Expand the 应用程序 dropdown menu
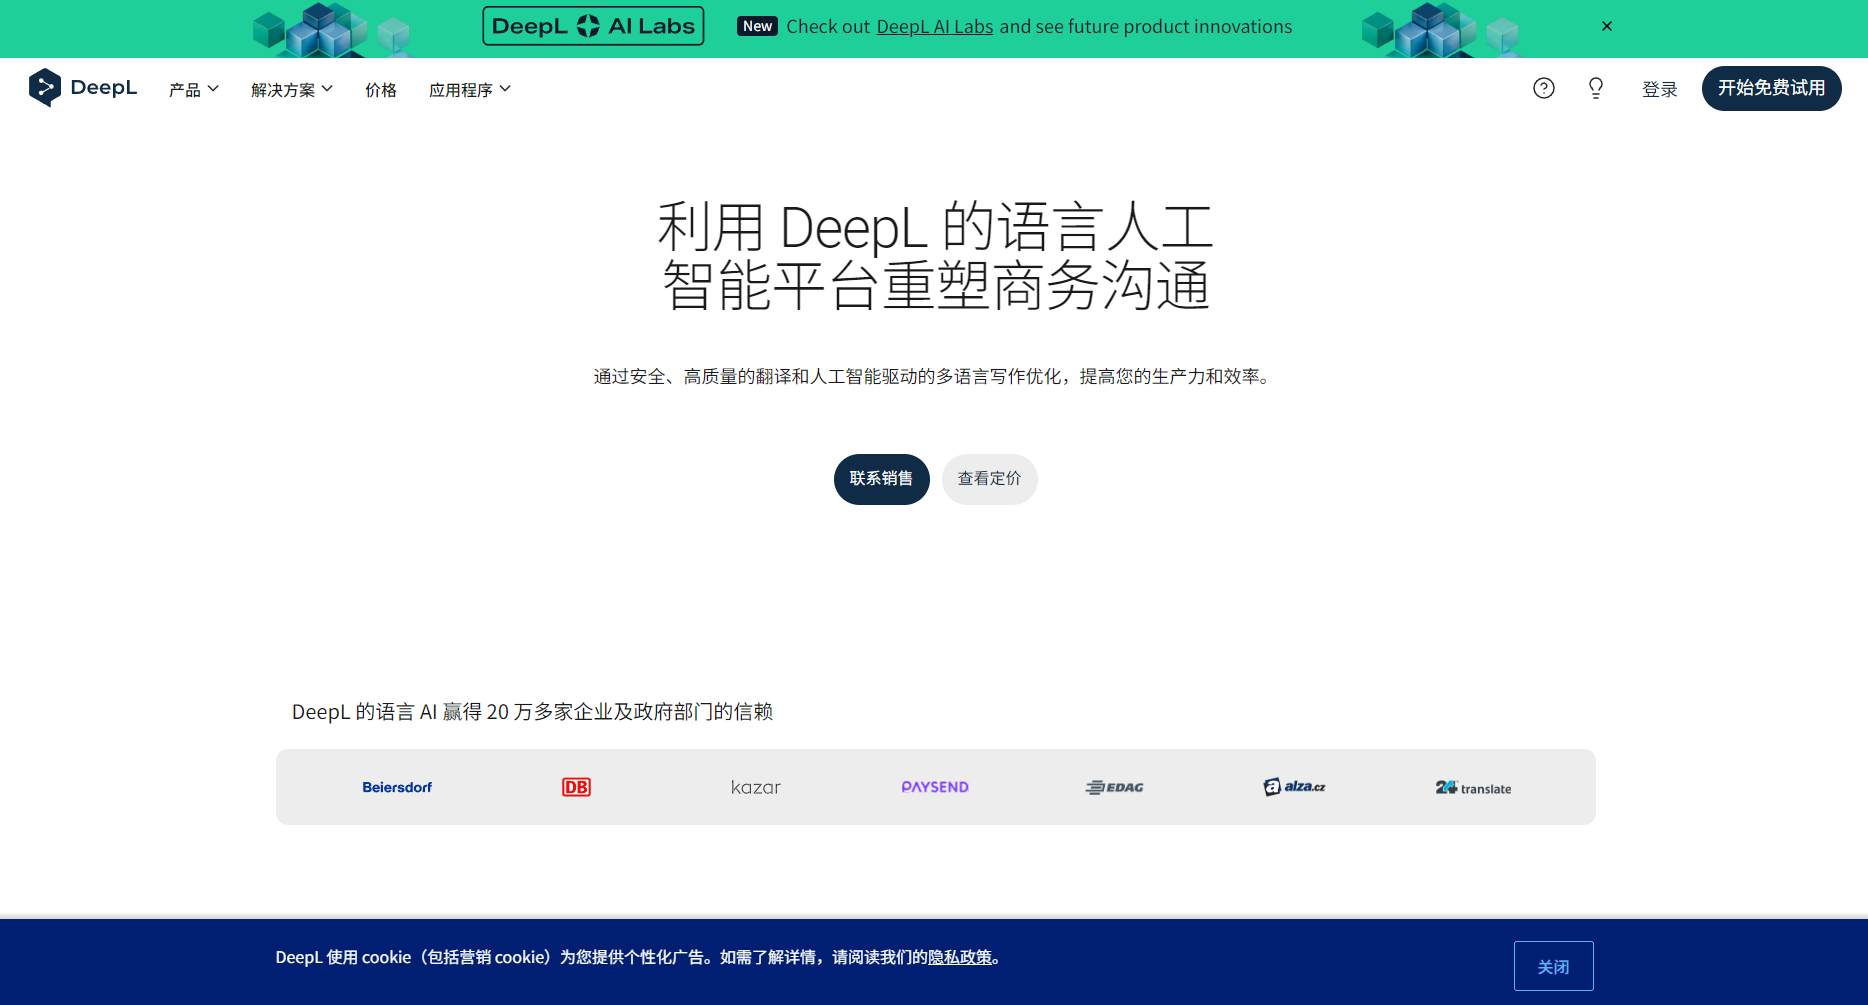The image size is (1868, 1005). pyautogui.click(x=470, y=90)
